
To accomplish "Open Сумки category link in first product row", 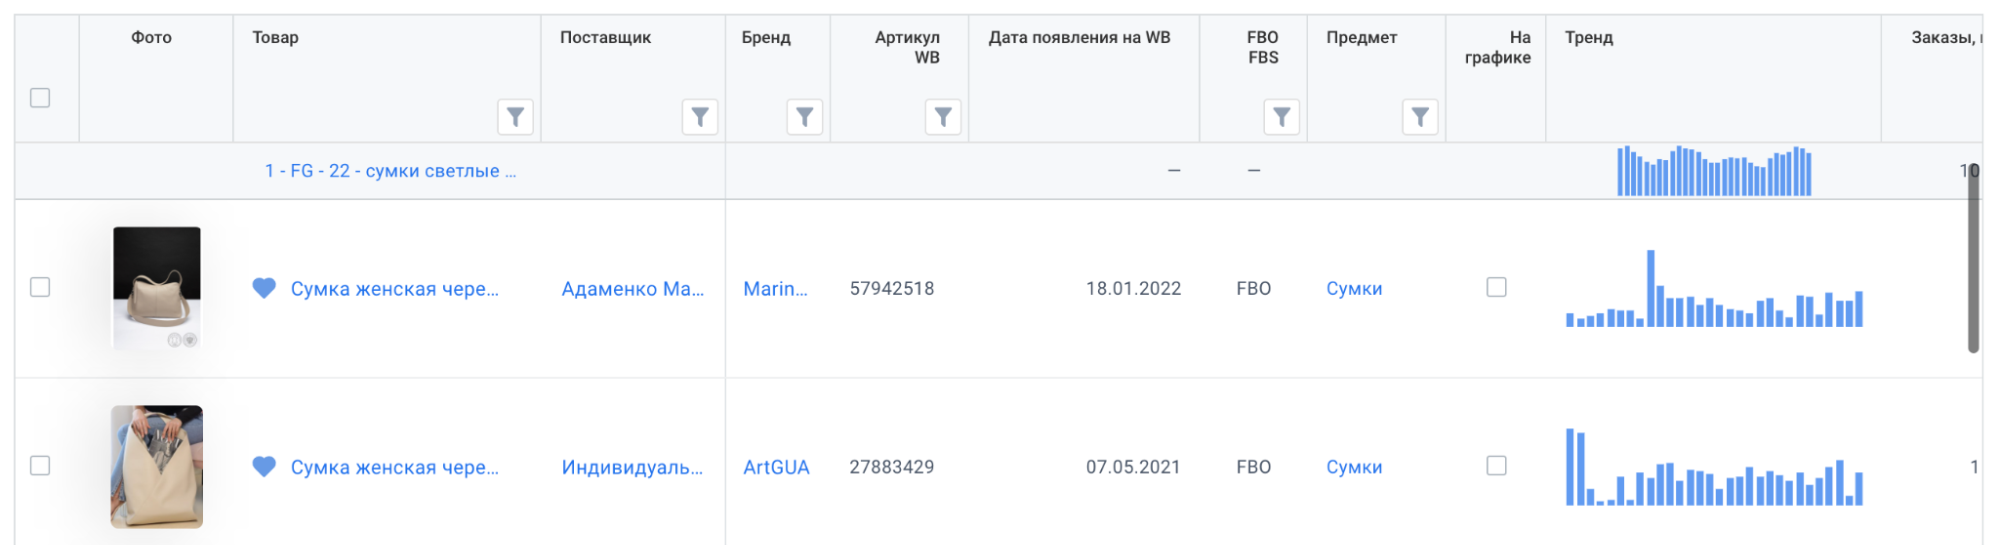I will click(x=1354, y=289).
